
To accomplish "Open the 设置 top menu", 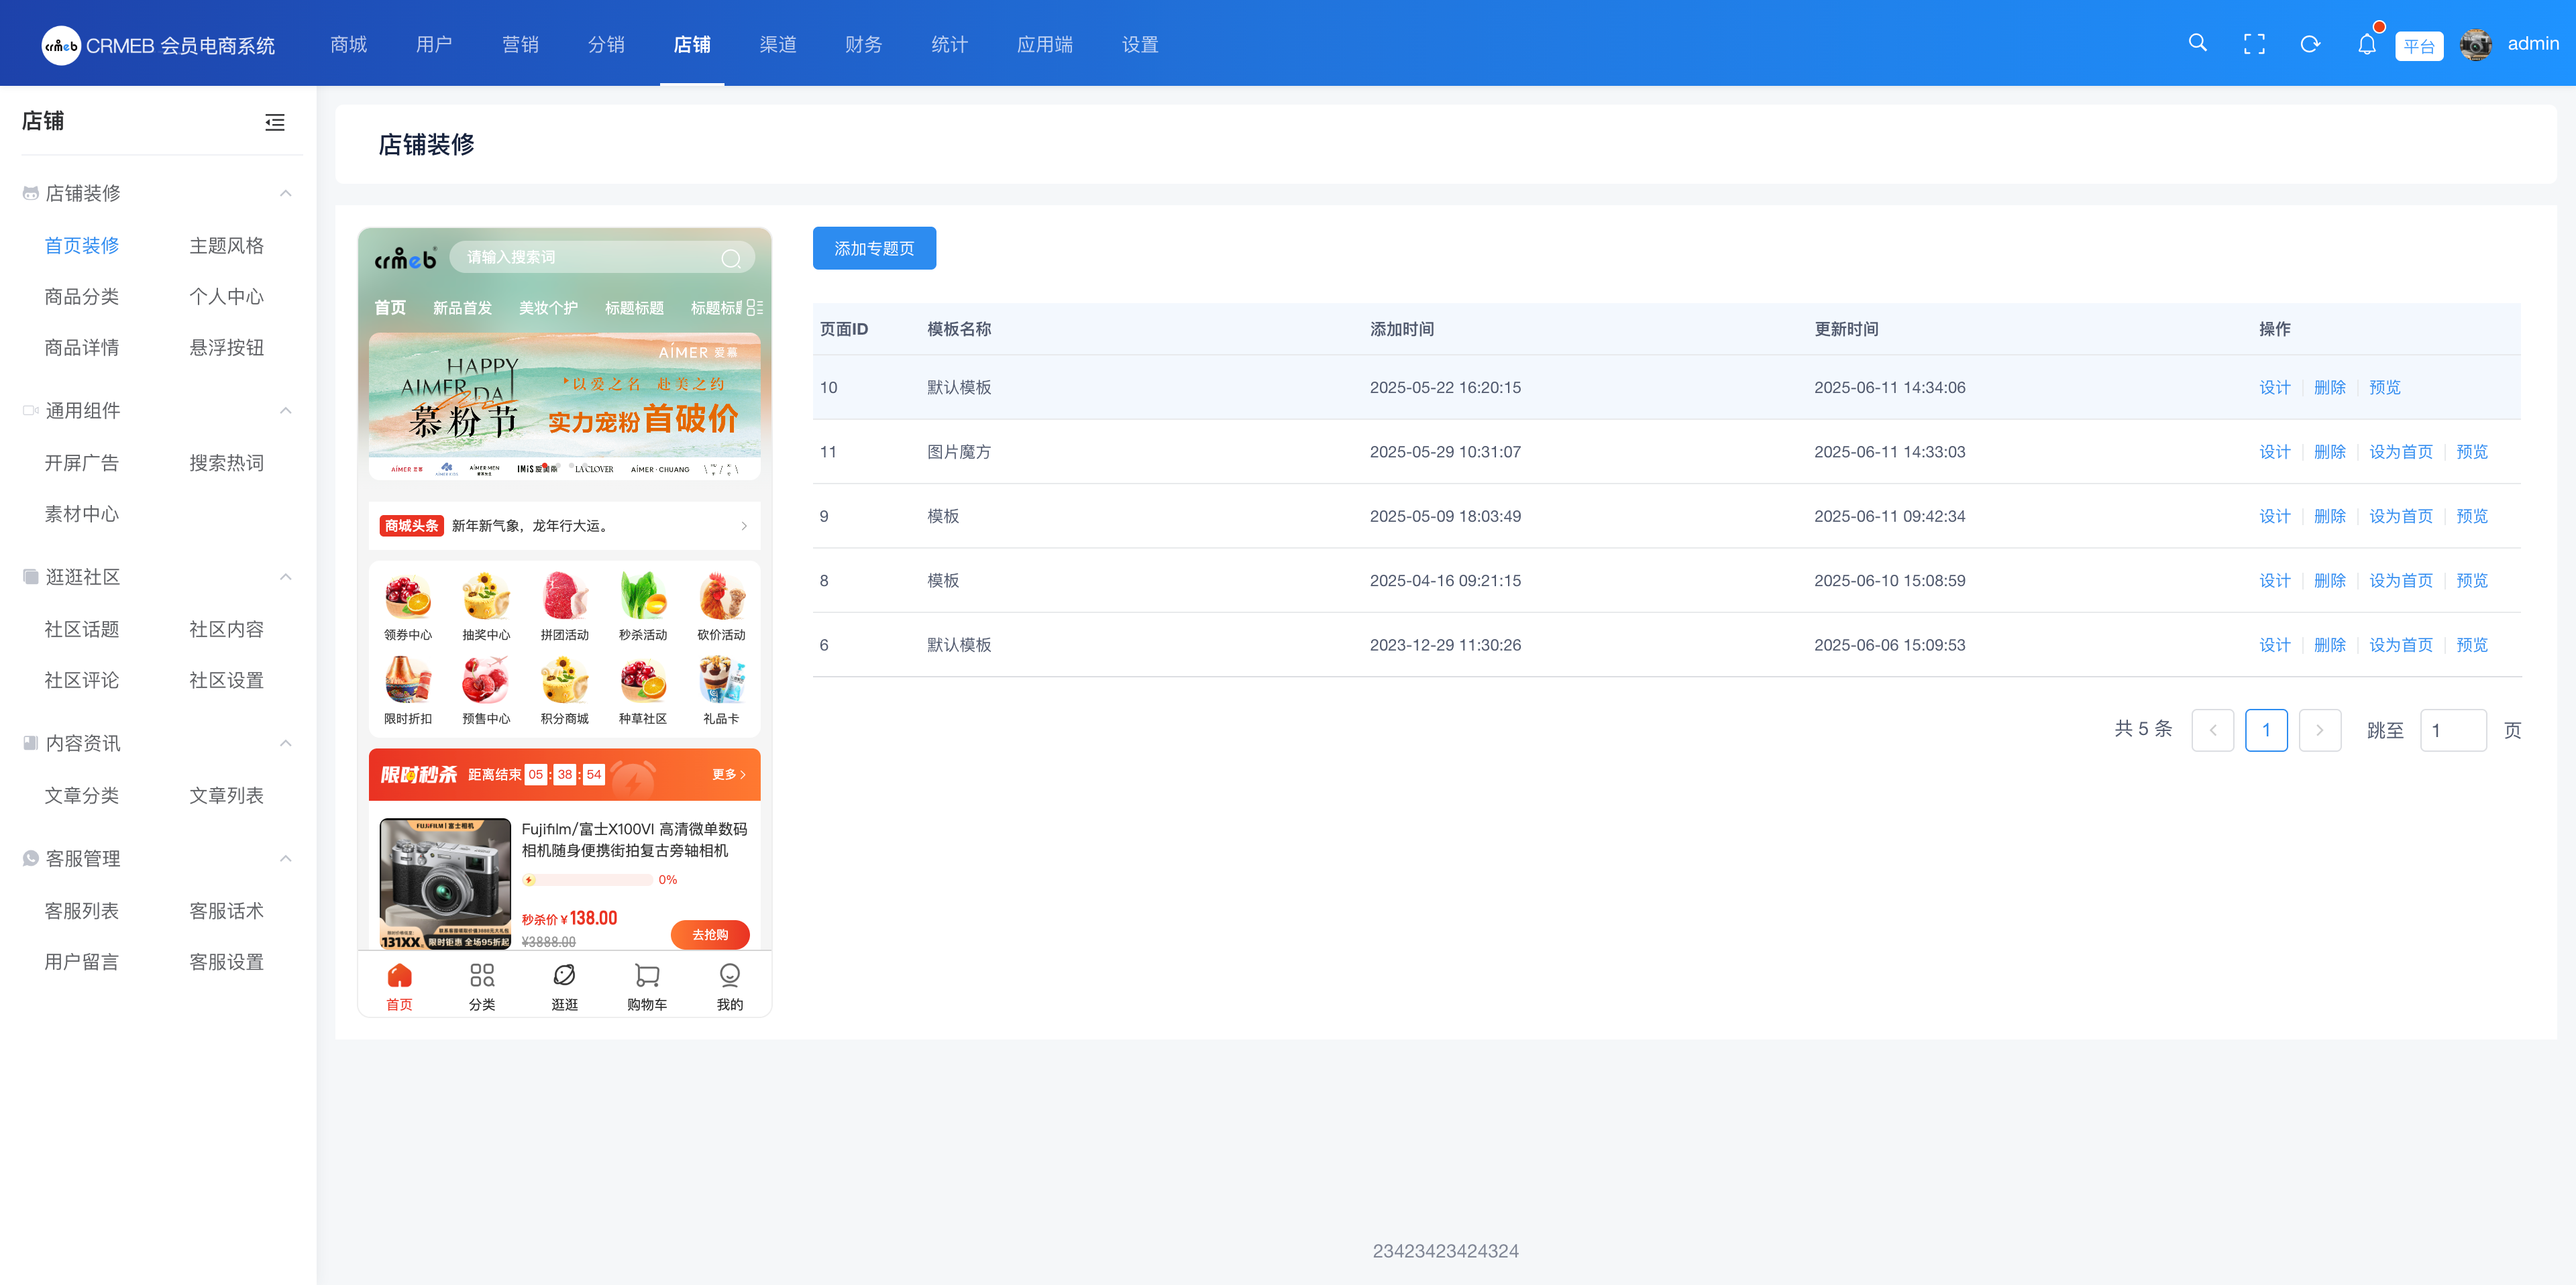I will pos(1140,44).
